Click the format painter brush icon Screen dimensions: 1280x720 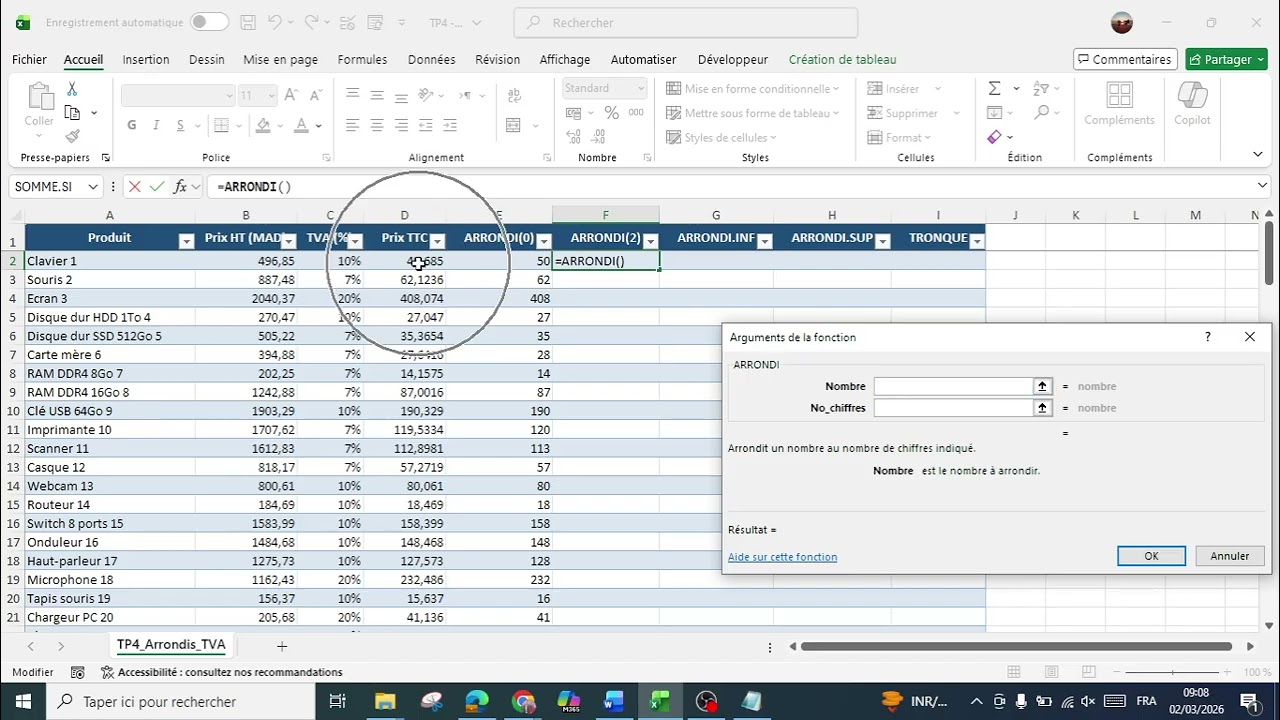point(72,136)
